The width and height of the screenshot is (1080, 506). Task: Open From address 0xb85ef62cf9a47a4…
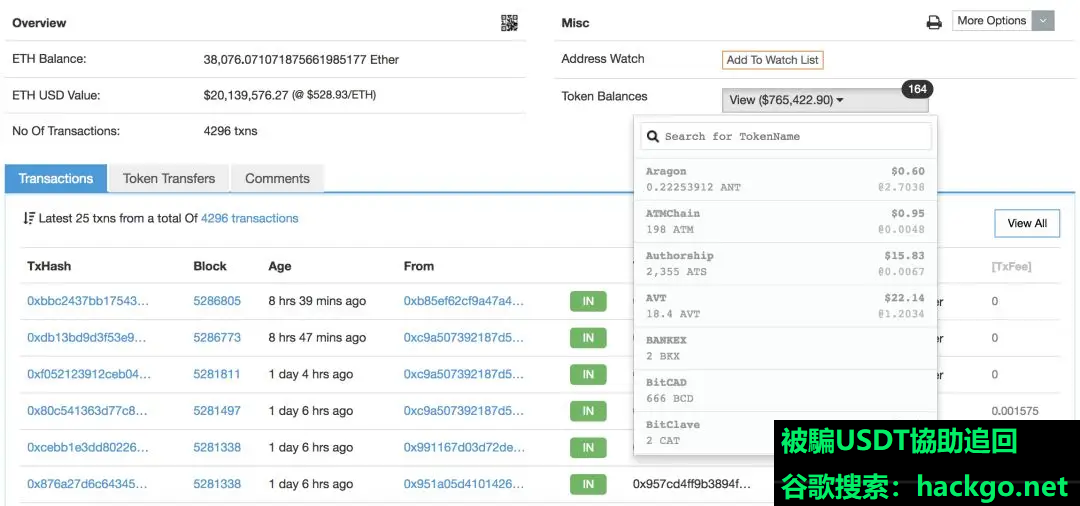tap(464, 301)
